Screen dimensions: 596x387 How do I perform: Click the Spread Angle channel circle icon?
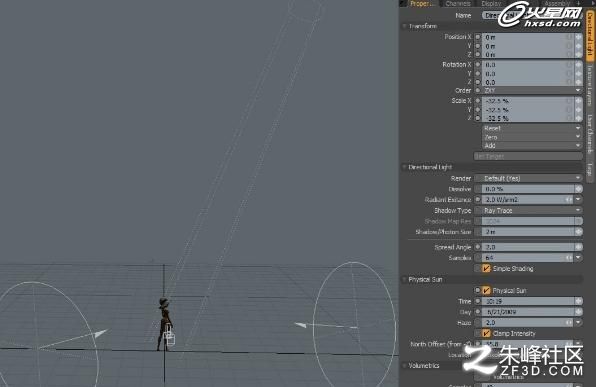coord(478,247)
